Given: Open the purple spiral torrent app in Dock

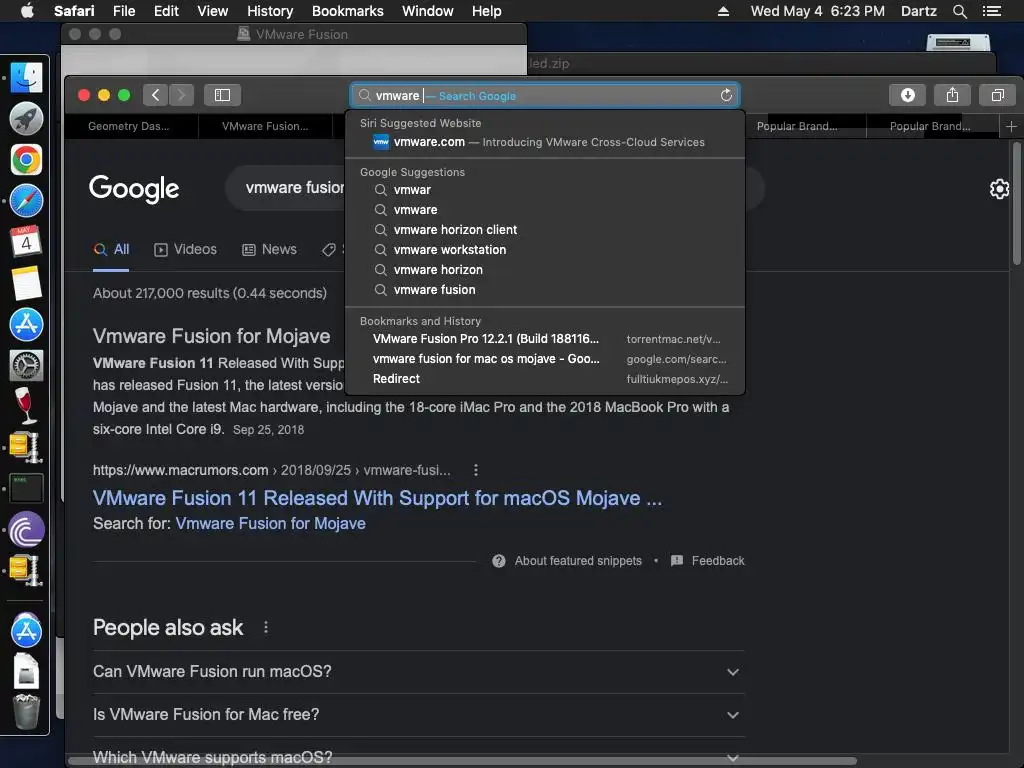Looking at the screenshot, I should pos(26,529).
